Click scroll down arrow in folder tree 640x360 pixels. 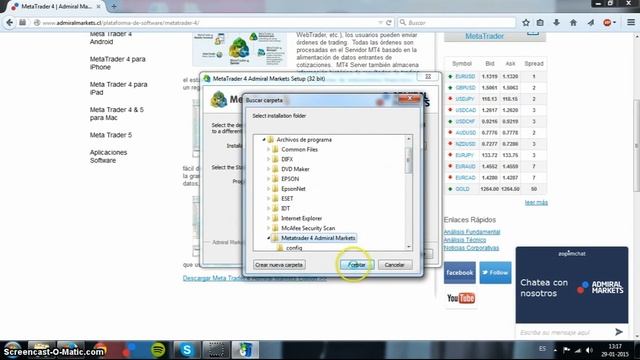[409, 247]
